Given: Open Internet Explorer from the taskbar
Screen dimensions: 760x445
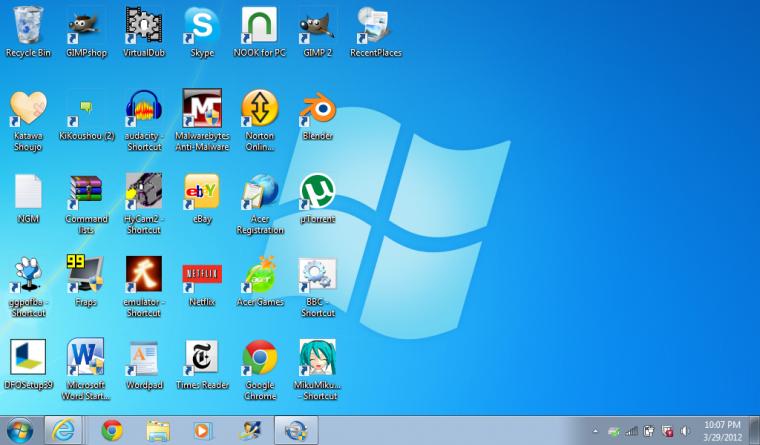Looking at the screenshot, I should 63,430.
